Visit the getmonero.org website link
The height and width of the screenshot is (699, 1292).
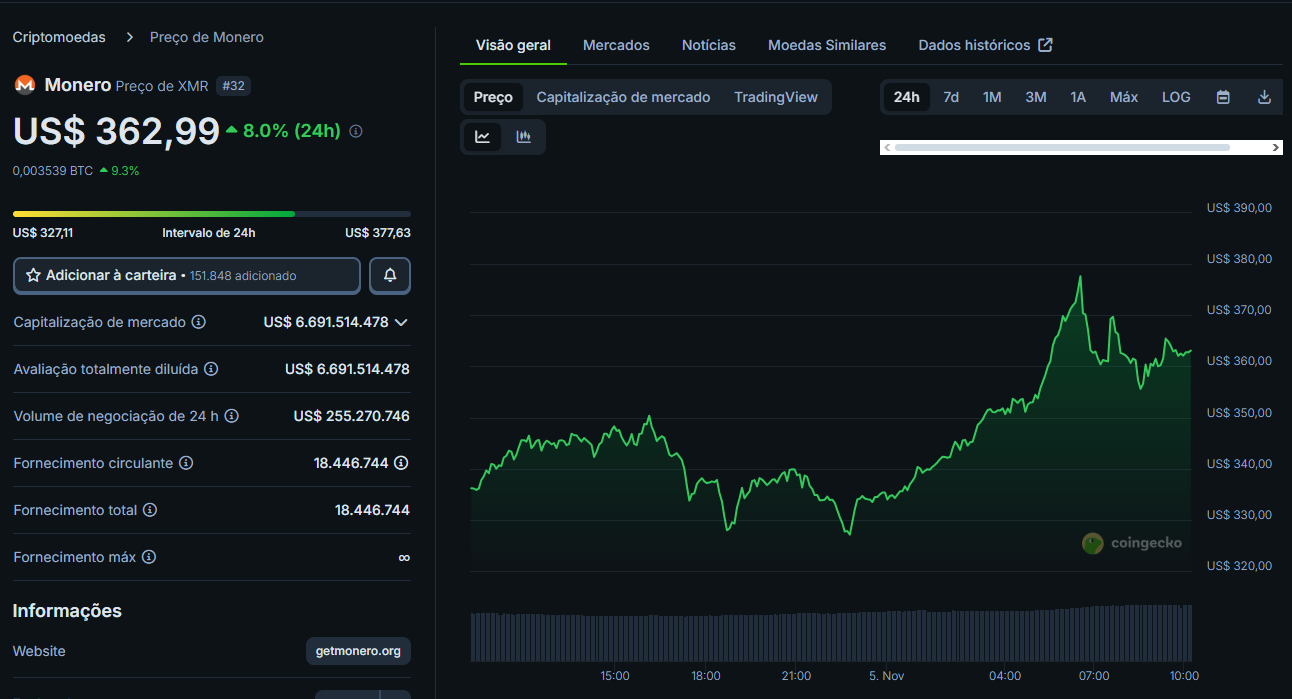tap(358, 651)
